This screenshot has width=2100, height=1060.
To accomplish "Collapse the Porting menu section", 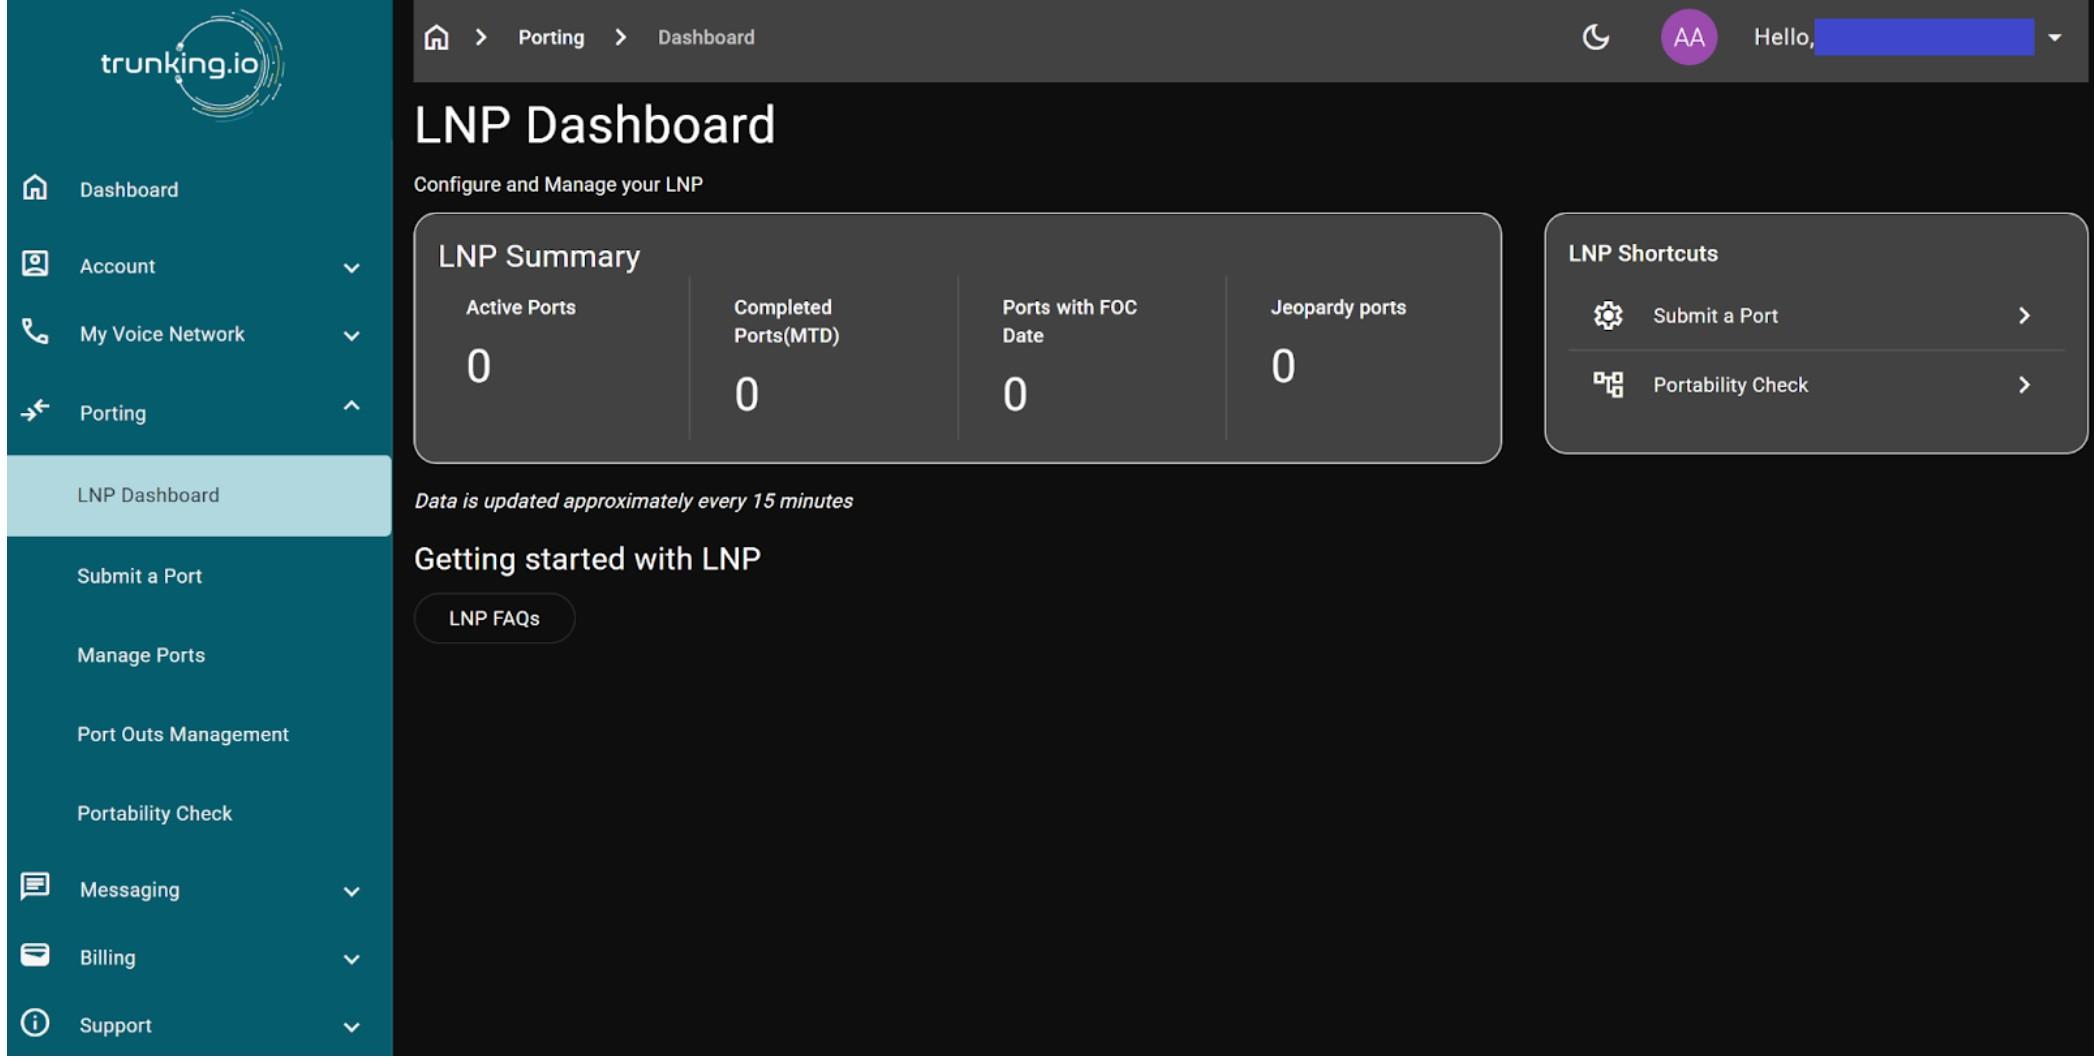I will (x=351, y=407).
